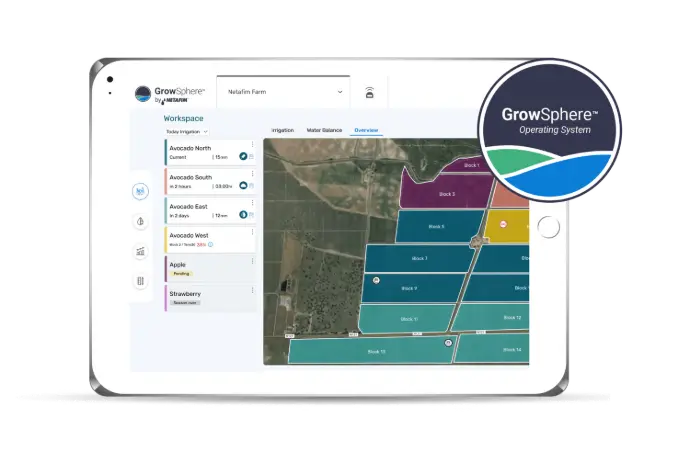Open Avocado West three-dot menu
Viewport: 690px width, 452px height.
252,232
